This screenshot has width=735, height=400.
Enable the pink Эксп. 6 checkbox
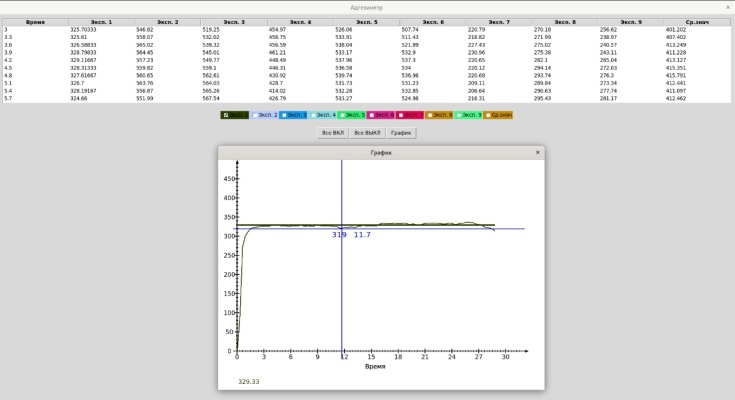371,116
